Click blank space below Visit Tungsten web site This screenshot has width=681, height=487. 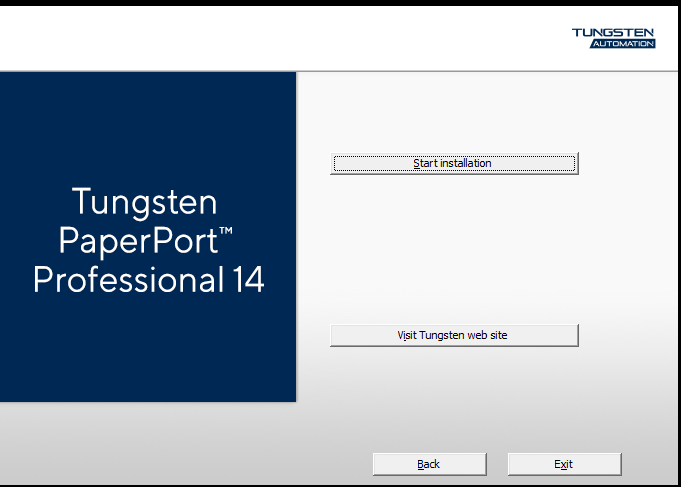click(453, 390)
